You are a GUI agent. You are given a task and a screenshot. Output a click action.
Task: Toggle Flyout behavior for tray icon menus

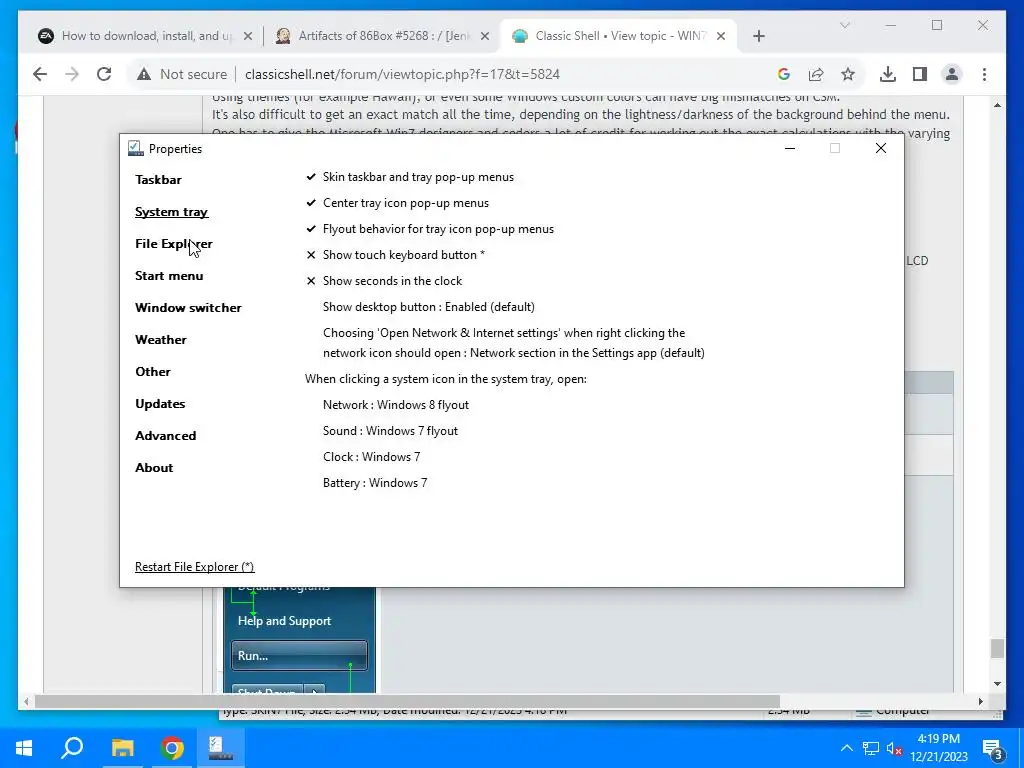[x=430, y=229]
